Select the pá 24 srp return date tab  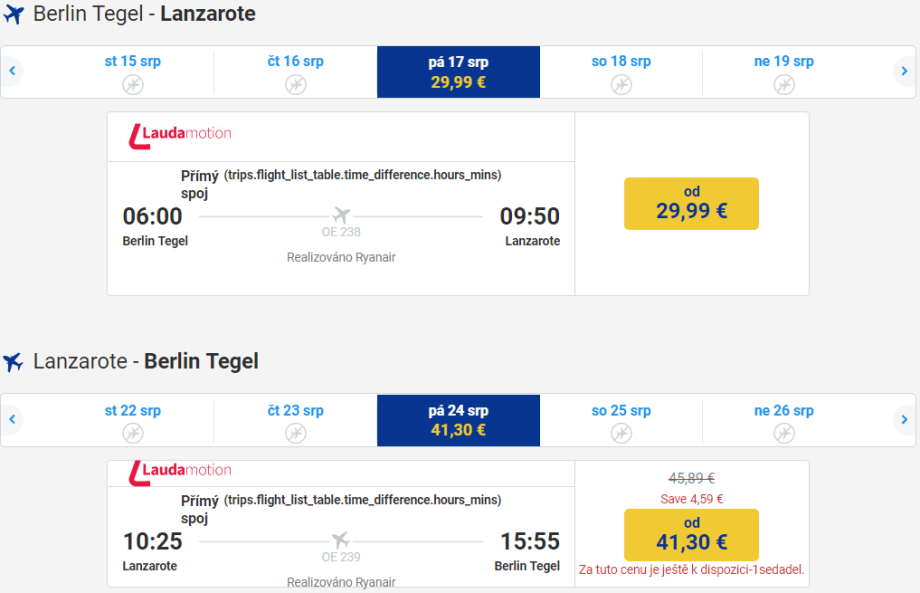pos(458,420)
